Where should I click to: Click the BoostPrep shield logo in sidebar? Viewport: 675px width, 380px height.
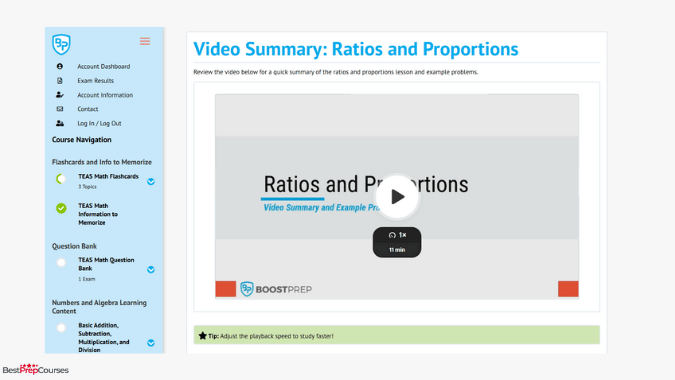[x=61, y=44]
